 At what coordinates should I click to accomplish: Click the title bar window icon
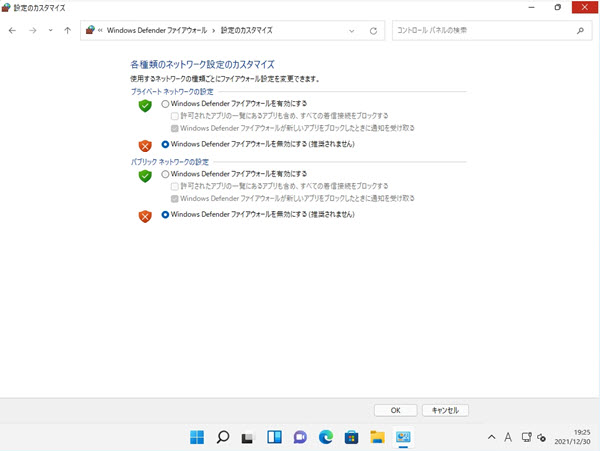[x=6, y=8]
